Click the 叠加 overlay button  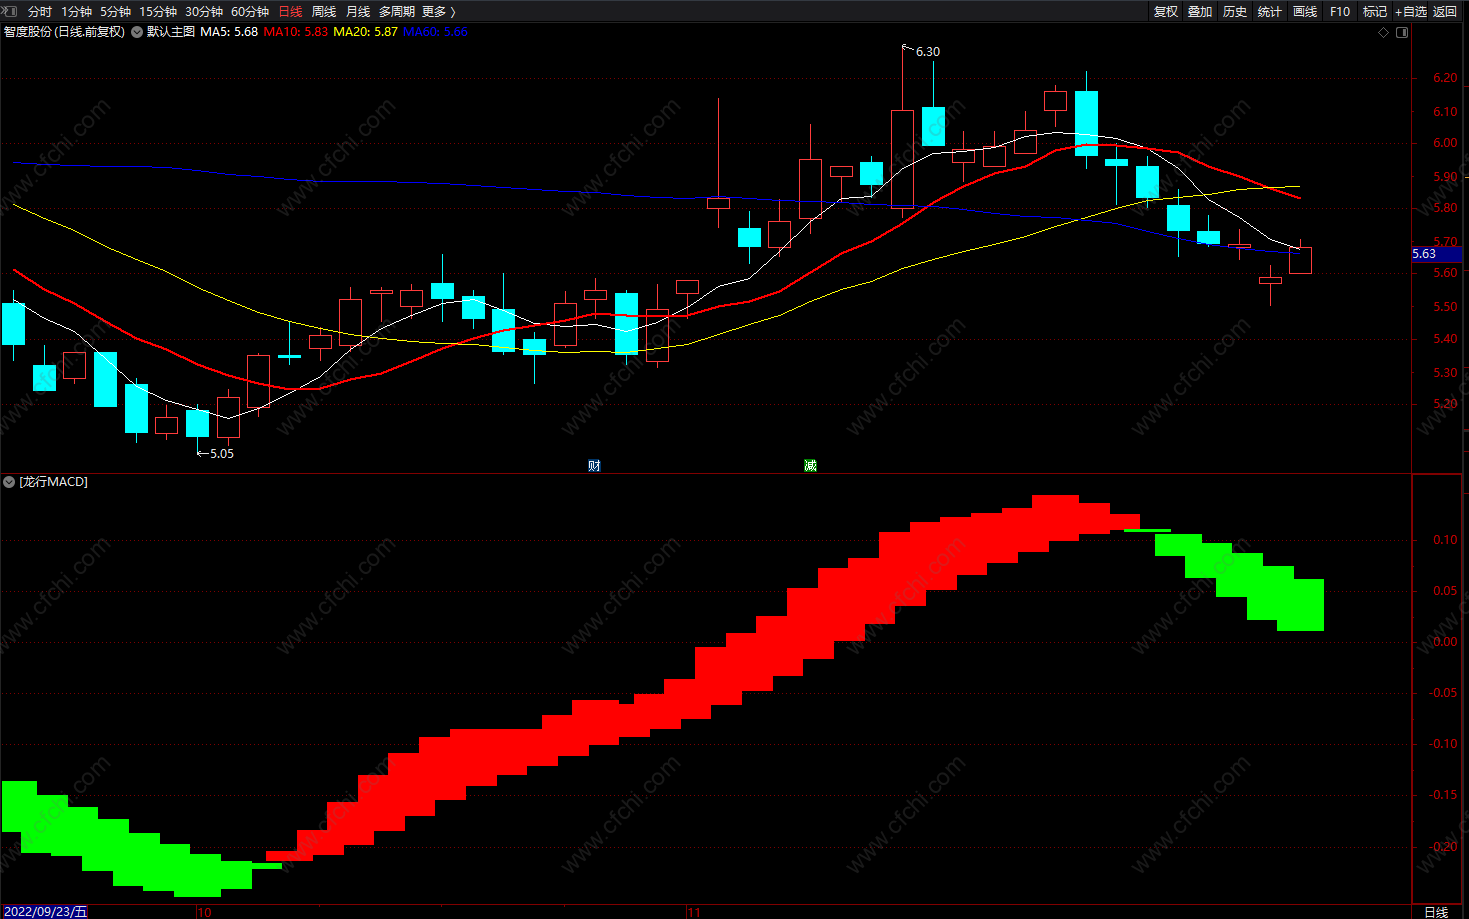coord(1200,11)
